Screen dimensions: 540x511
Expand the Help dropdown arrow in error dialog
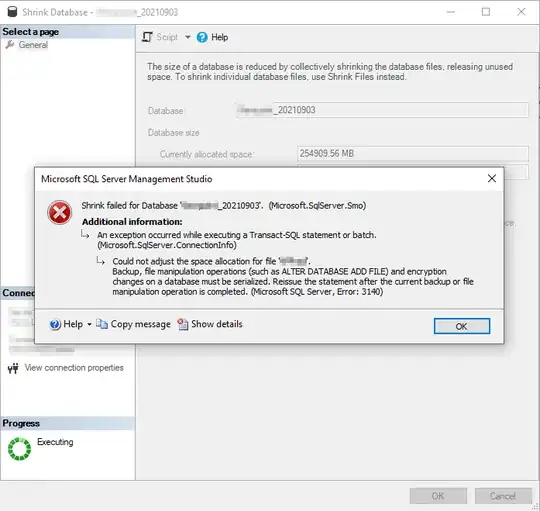[x=89, y=324]
